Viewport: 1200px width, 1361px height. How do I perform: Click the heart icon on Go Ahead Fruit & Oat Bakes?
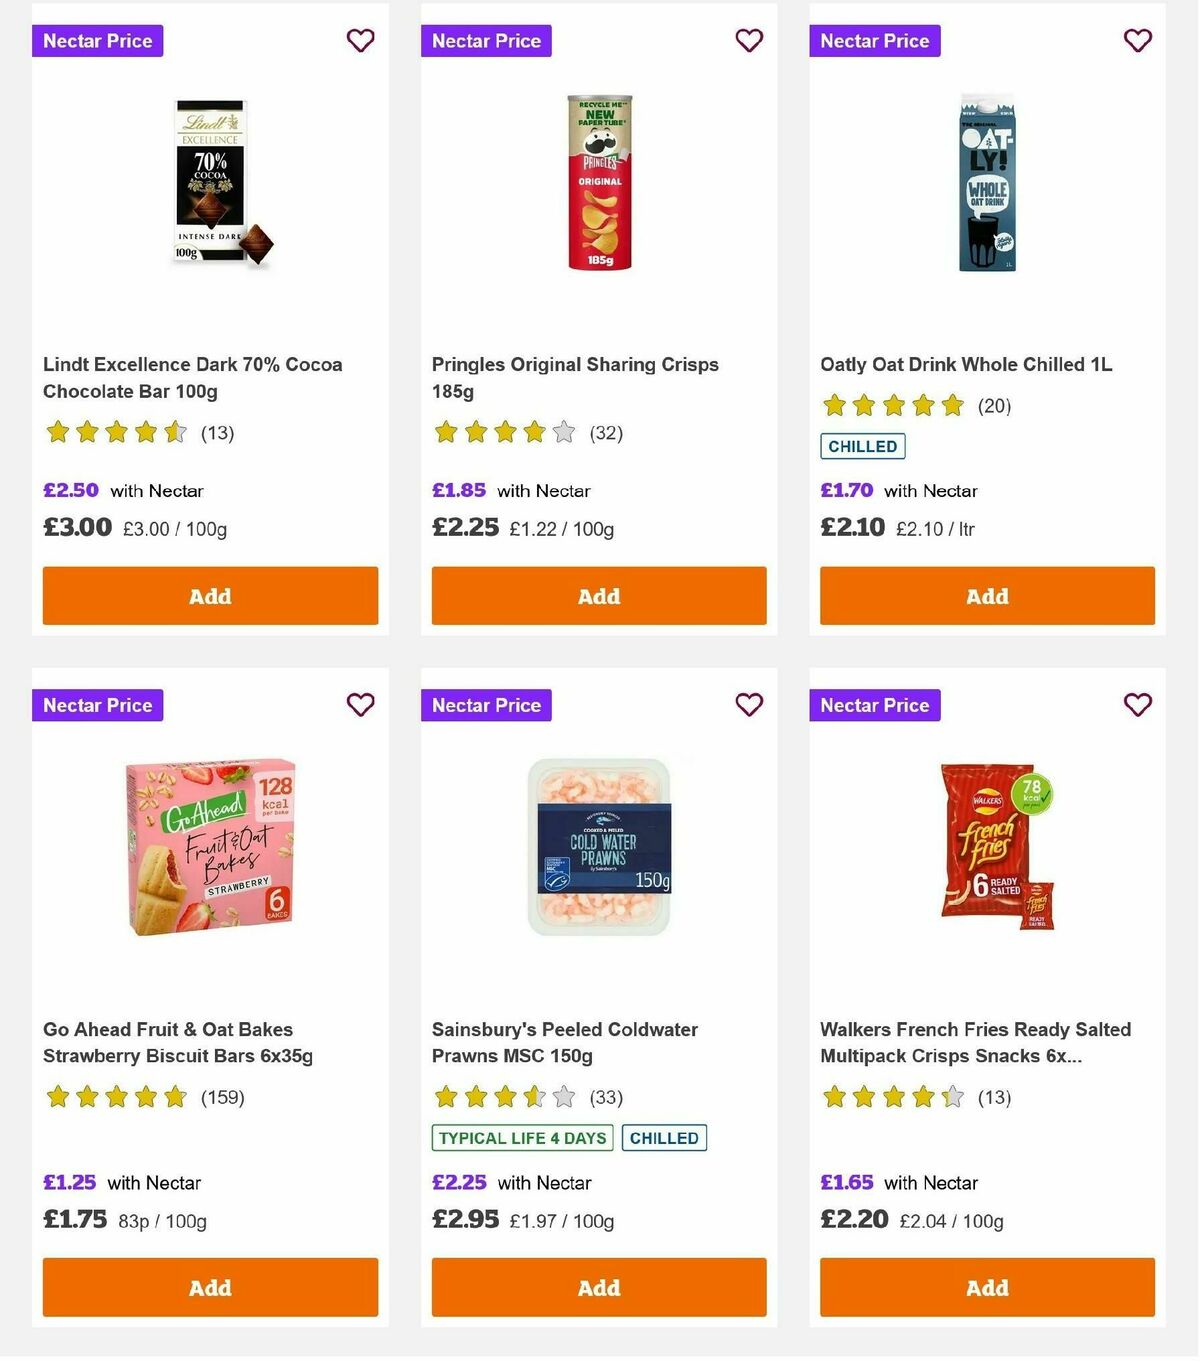[360, 705]
